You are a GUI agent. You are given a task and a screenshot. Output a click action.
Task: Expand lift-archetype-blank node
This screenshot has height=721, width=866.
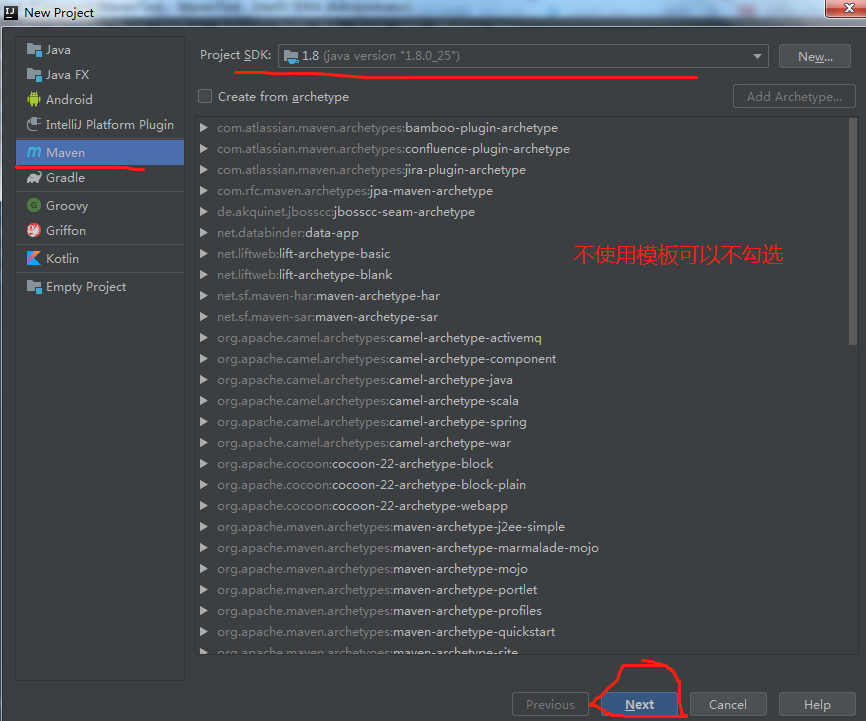(204, 275)
